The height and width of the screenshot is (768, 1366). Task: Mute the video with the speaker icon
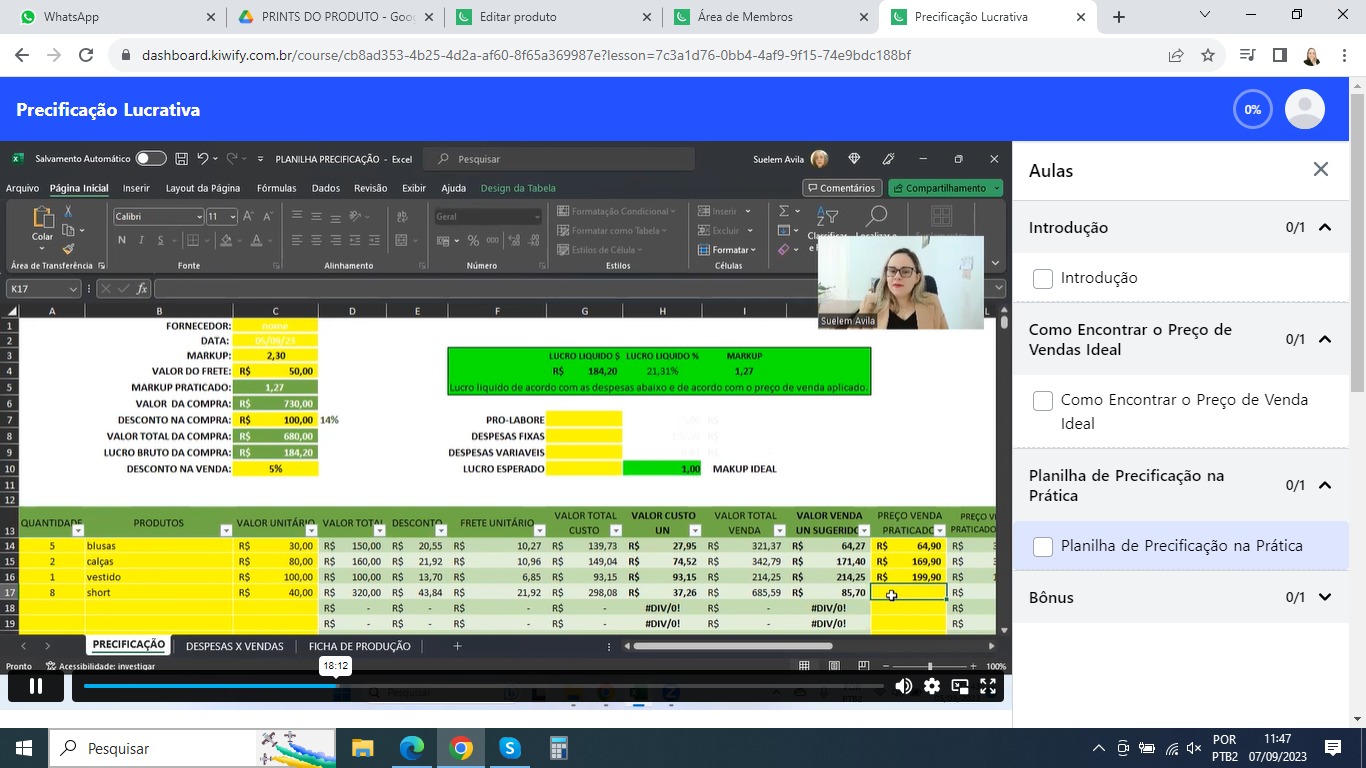click(x=903, y=686)
